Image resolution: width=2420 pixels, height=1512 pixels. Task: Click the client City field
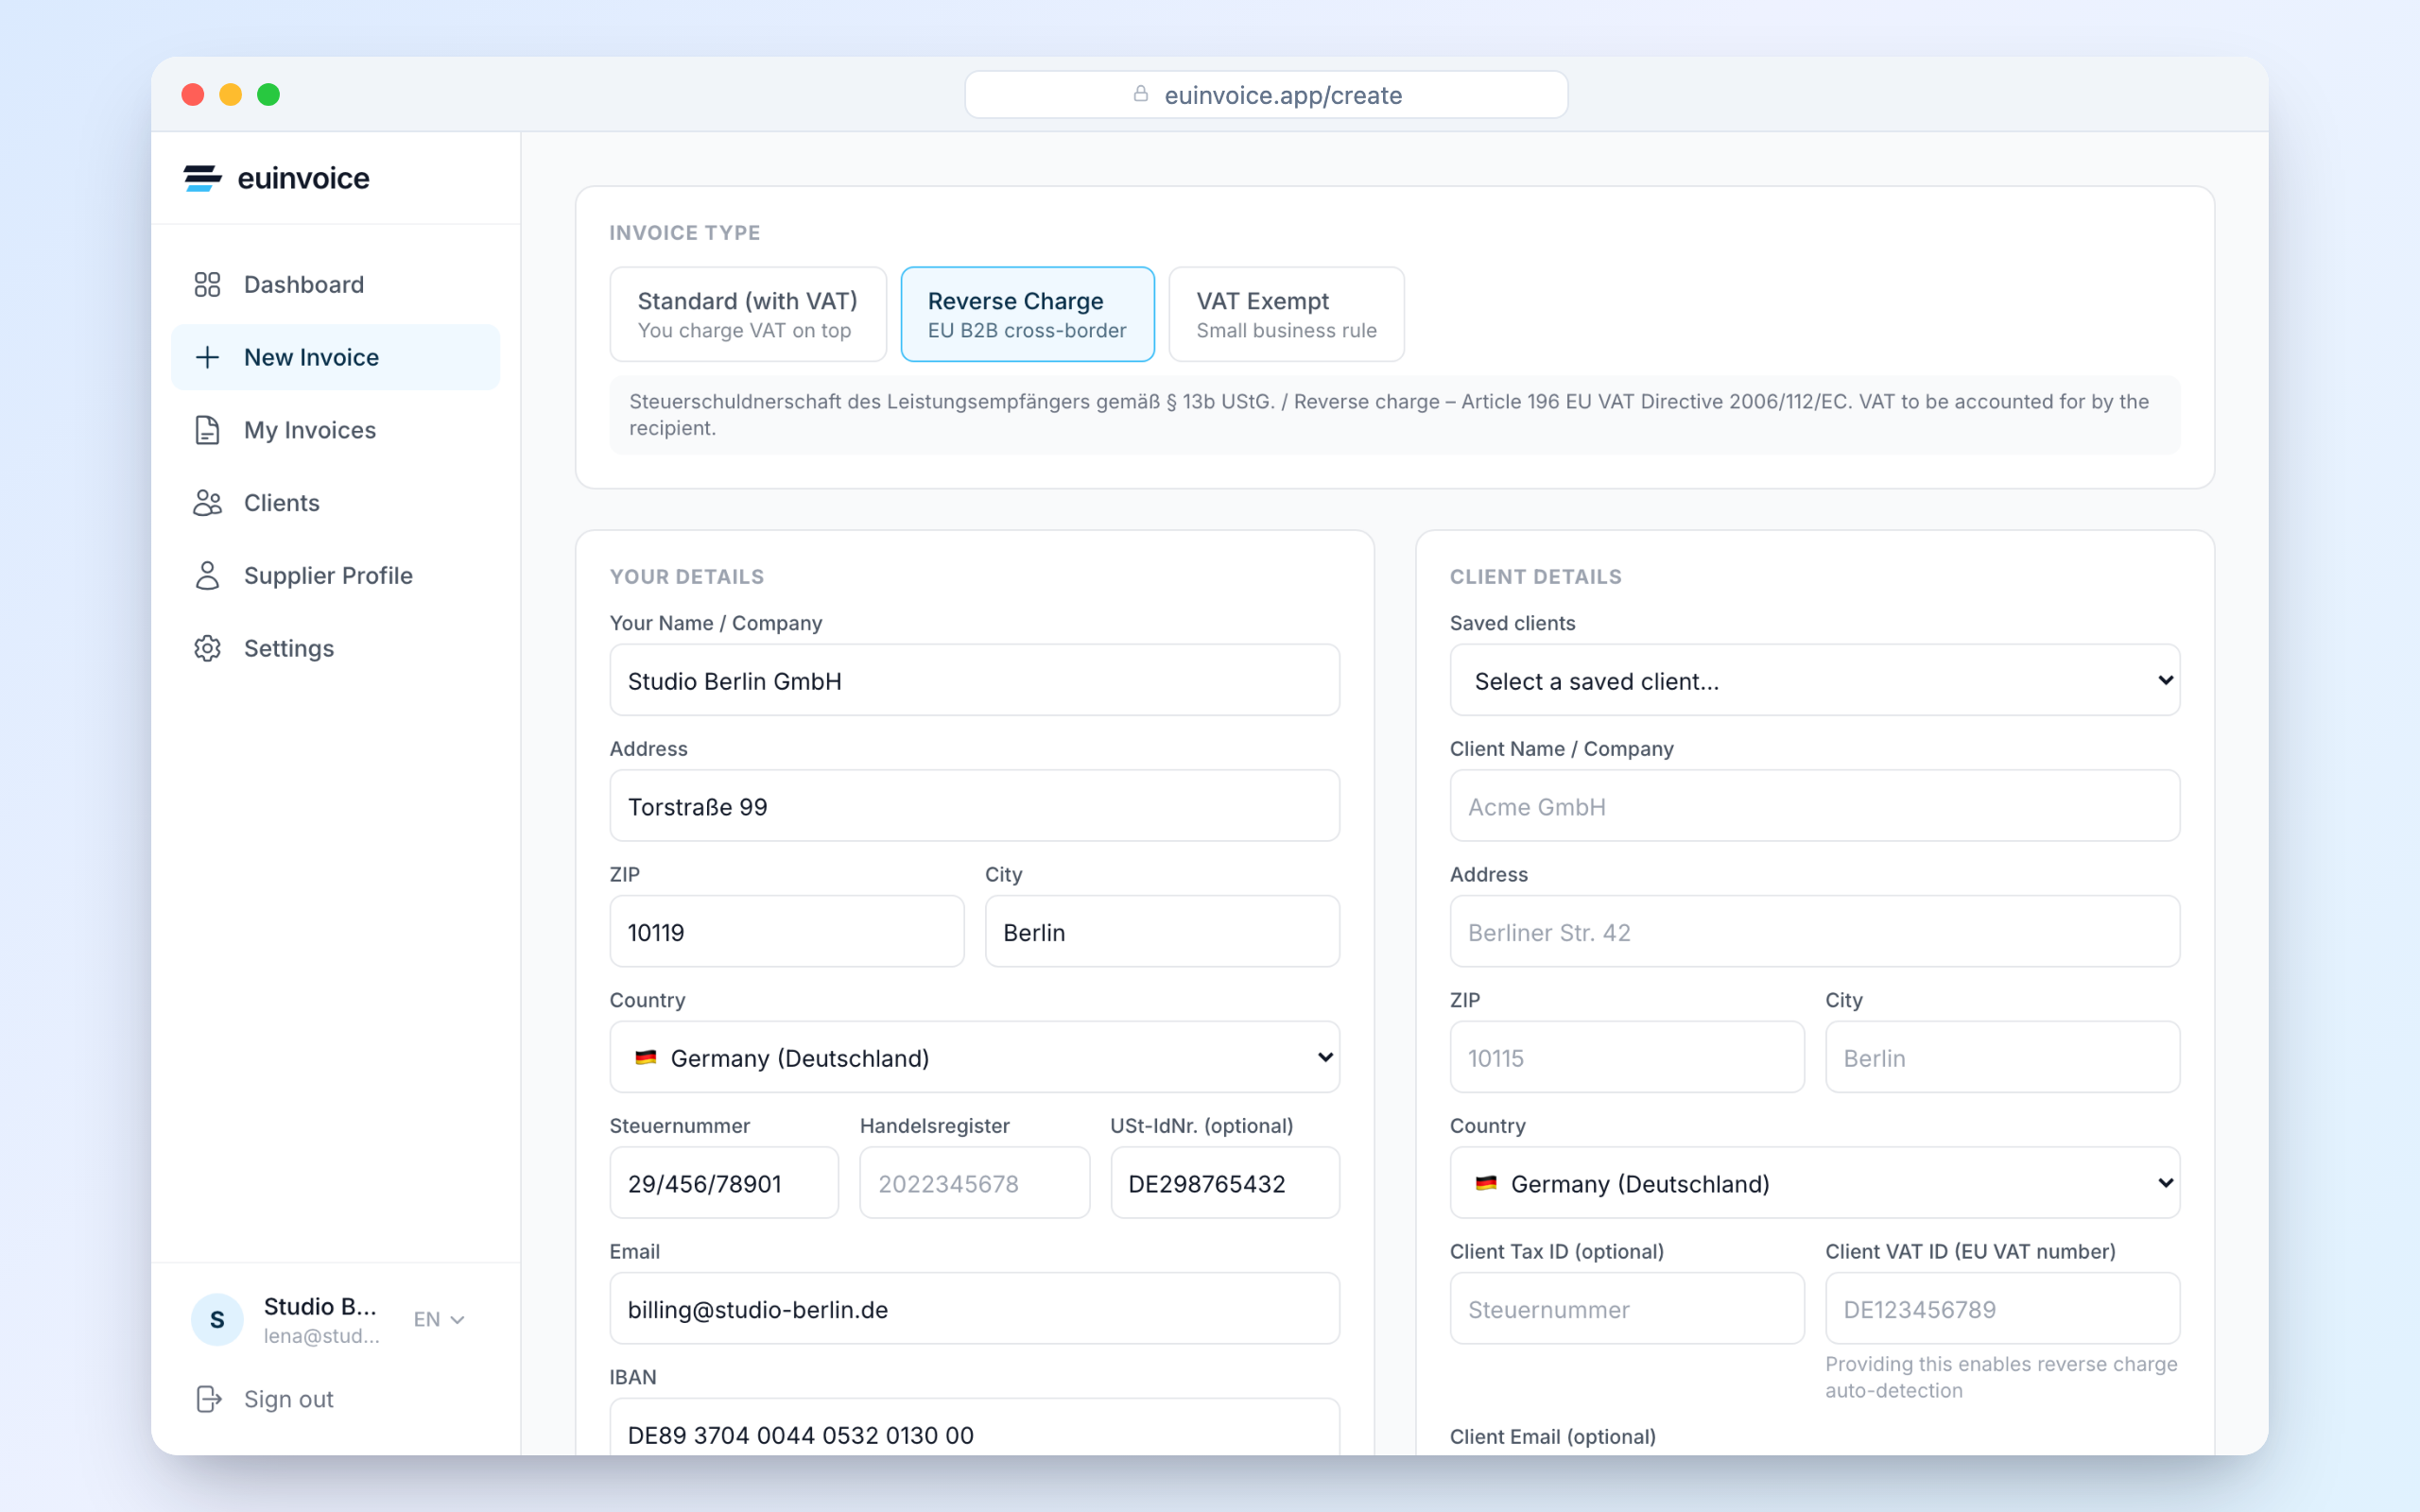[x=2002, y=1057]
